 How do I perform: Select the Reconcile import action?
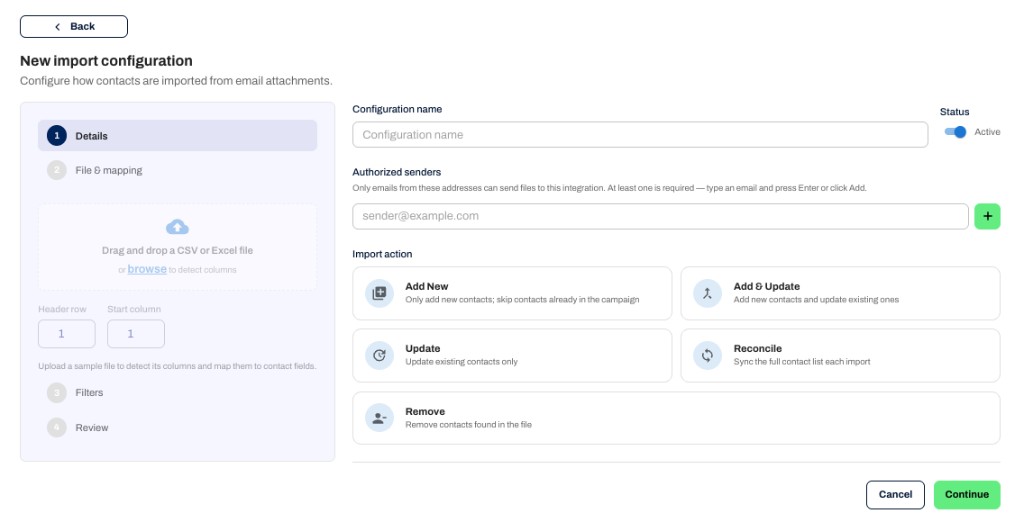(840, 355)
